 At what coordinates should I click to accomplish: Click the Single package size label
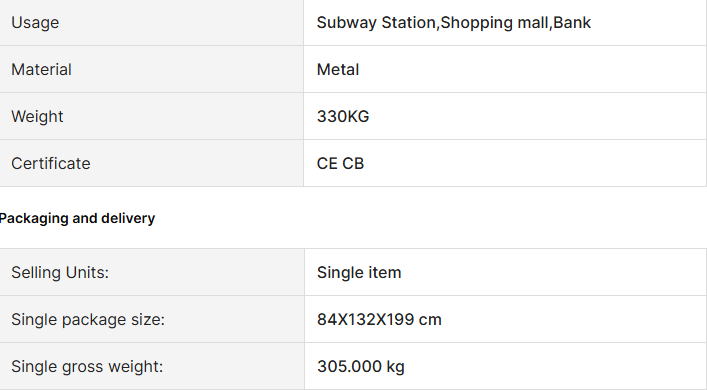pyautogui.click(x=88, y=319)
